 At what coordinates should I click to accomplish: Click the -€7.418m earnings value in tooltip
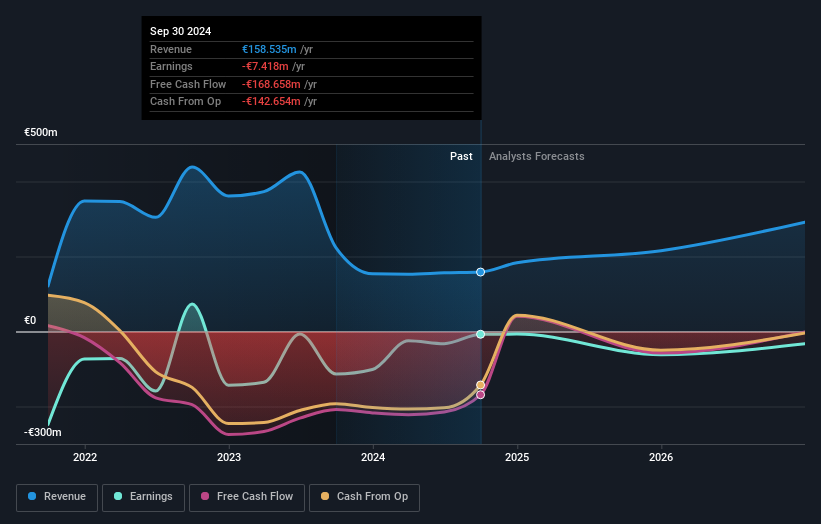pos(265,66)
